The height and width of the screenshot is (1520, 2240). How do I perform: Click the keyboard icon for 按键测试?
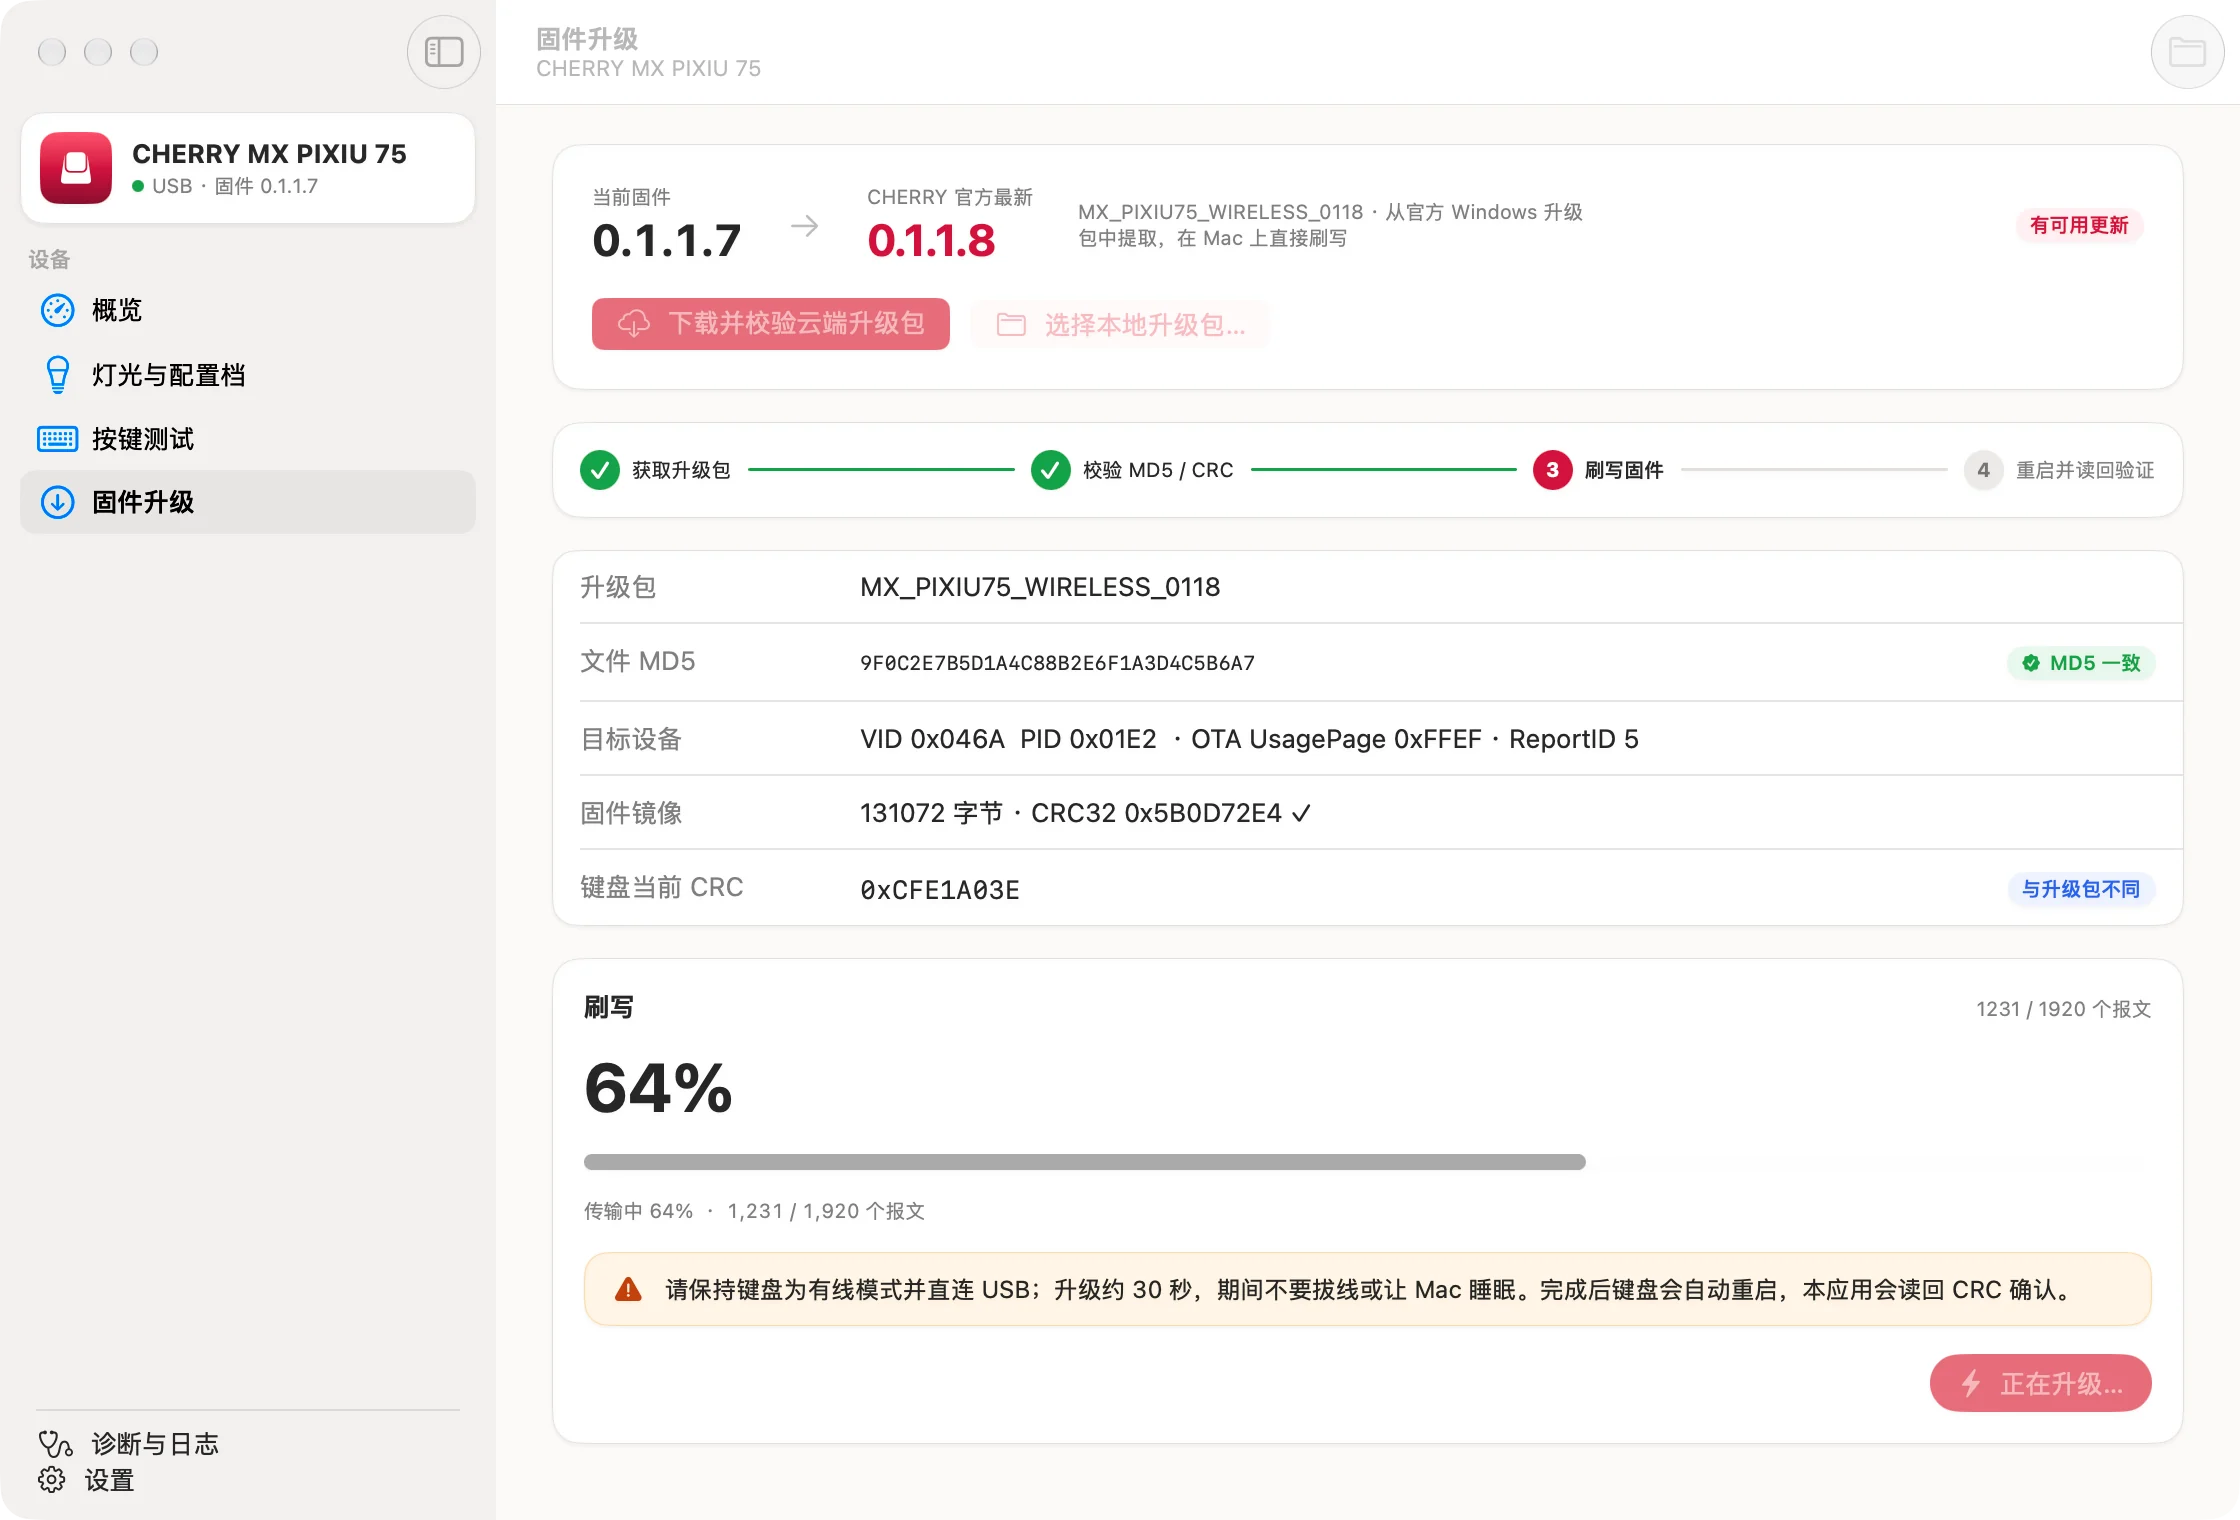point(57,439)
